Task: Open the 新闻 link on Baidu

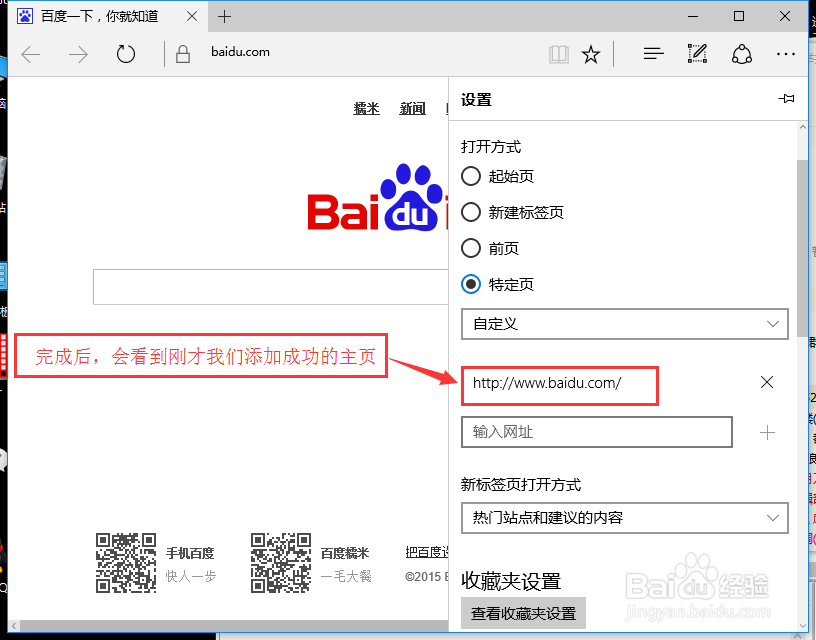Action: [x=413, y=108]
